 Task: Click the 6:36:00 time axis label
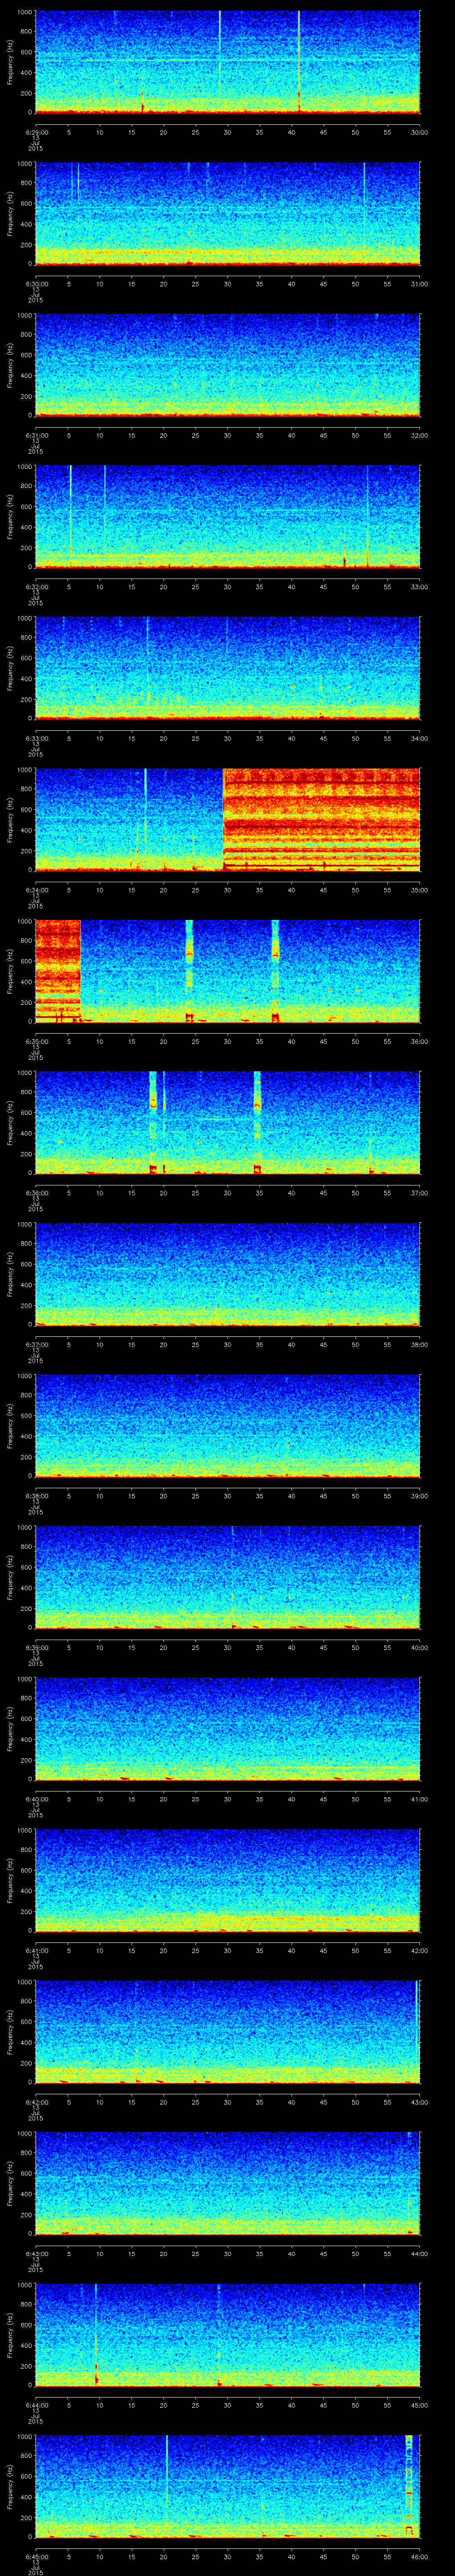tap(36, 1193)
